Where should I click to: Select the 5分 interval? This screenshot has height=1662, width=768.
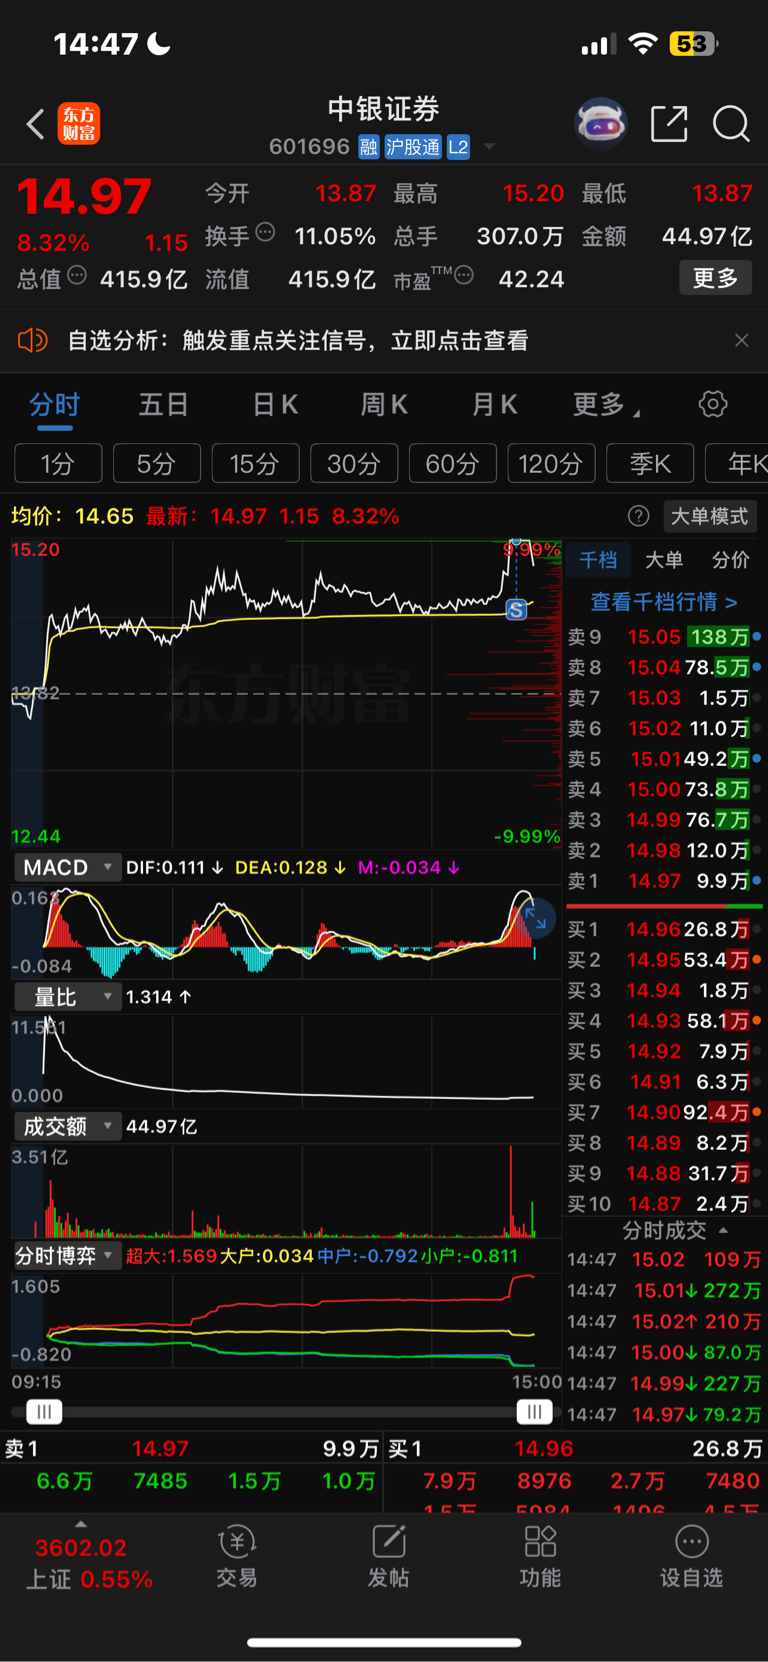(x=156, y=464)
